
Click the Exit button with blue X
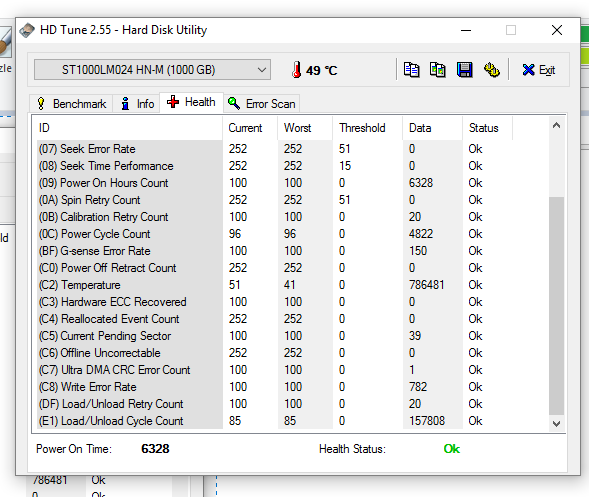(539, 70)
